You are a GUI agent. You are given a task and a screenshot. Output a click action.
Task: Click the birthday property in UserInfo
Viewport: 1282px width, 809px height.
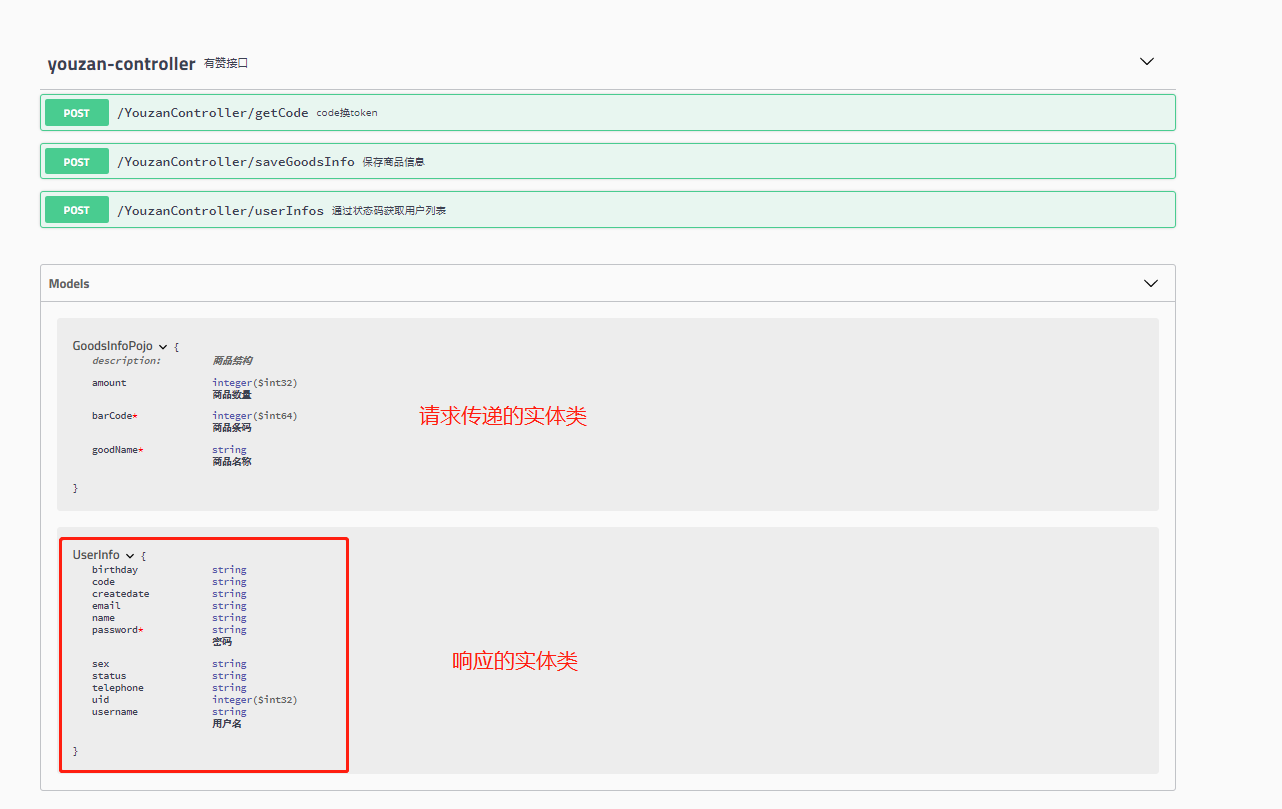point(115,570)
